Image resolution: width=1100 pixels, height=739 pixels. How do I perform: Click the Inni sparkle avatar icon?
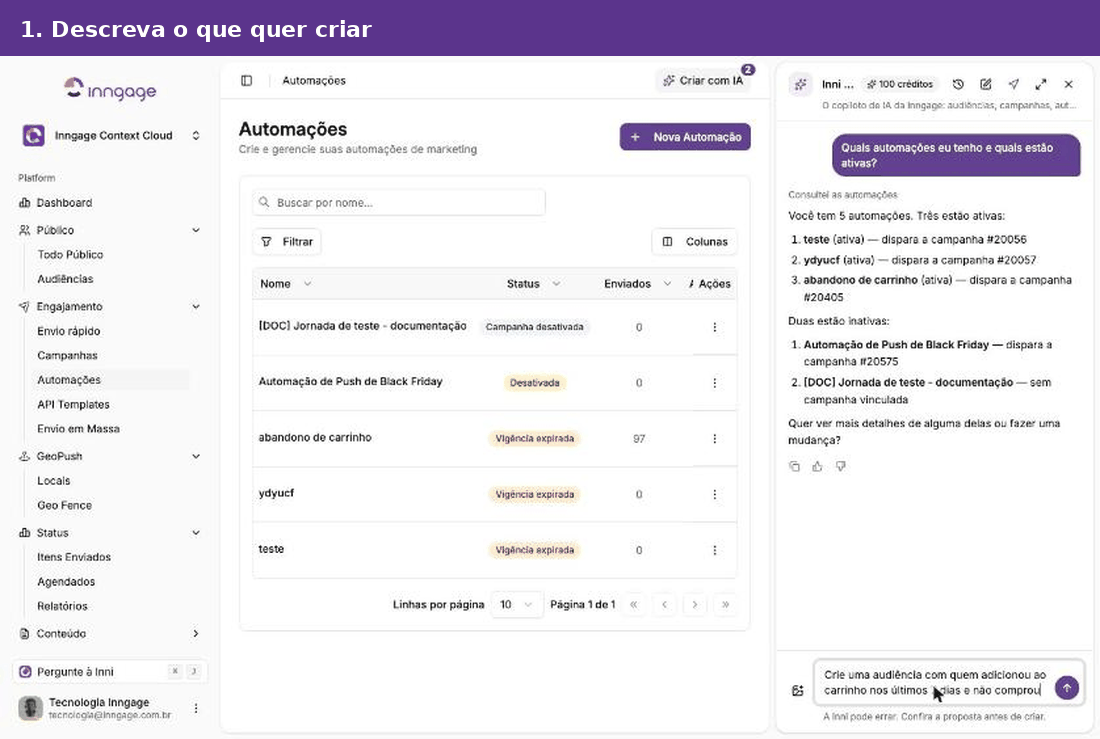(800, 85)
